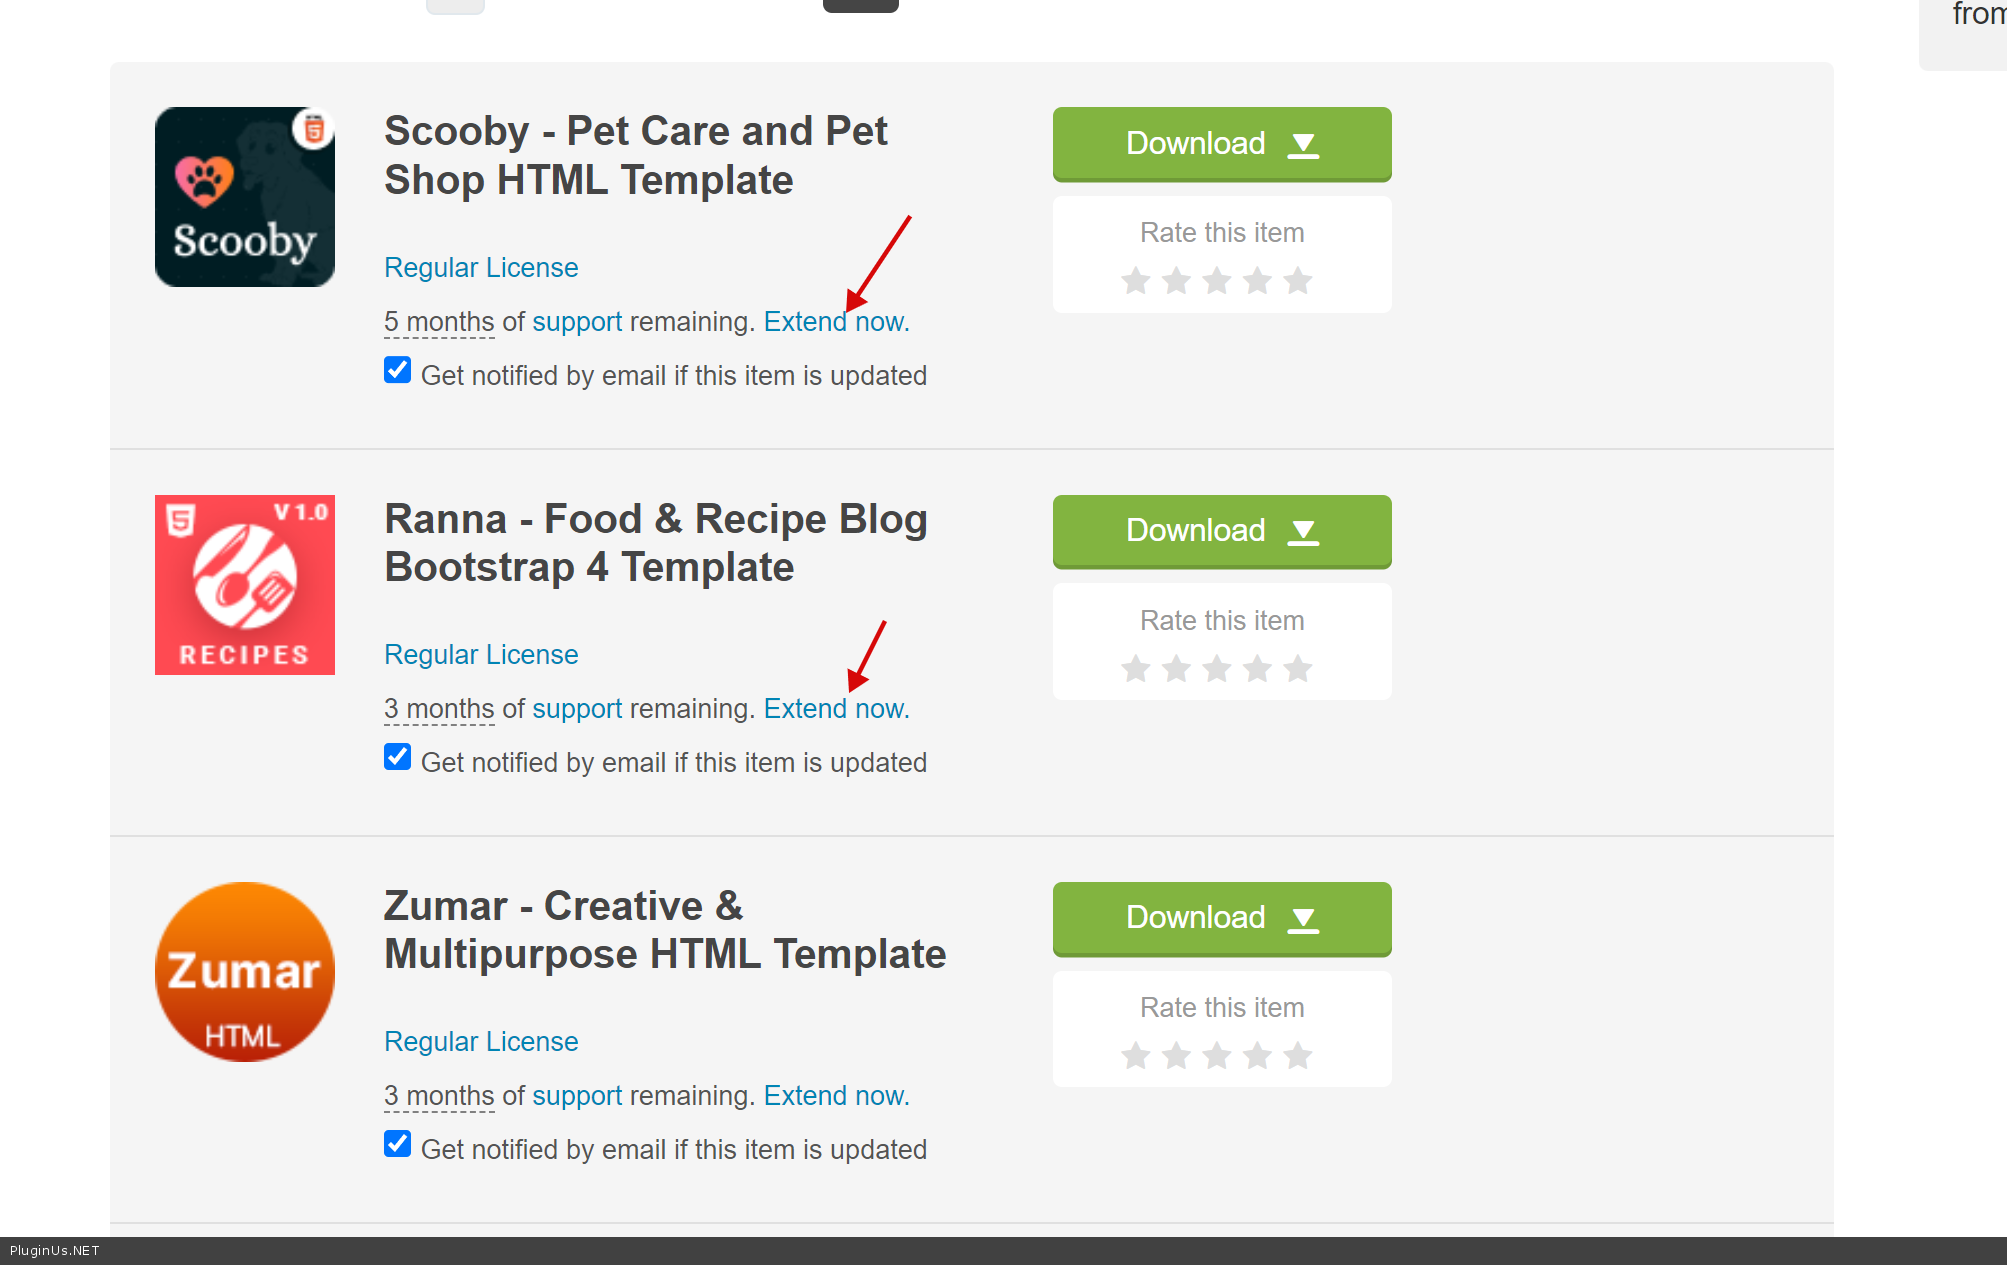The image size is (2007, 1265).
Task: Rate Scooby template five stars
Action: [1297, 281]
